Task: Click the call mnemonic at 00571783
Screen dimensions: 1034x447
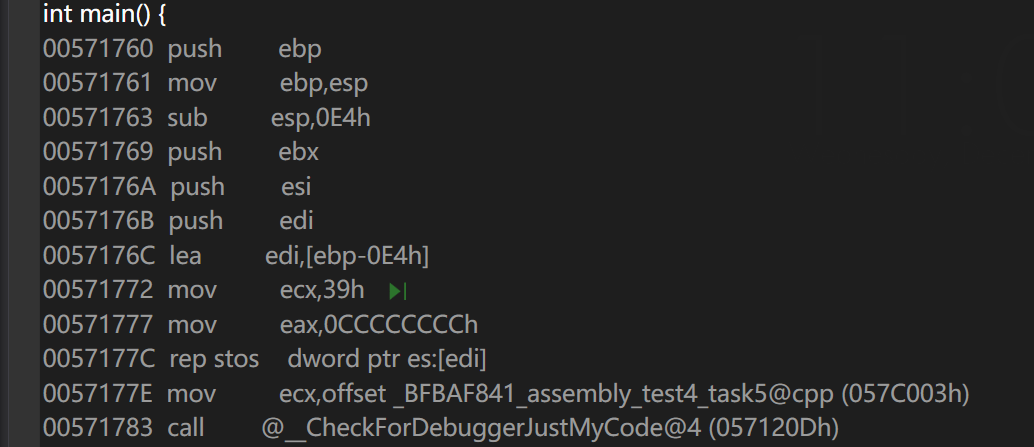Action: [x=186, y=428]
